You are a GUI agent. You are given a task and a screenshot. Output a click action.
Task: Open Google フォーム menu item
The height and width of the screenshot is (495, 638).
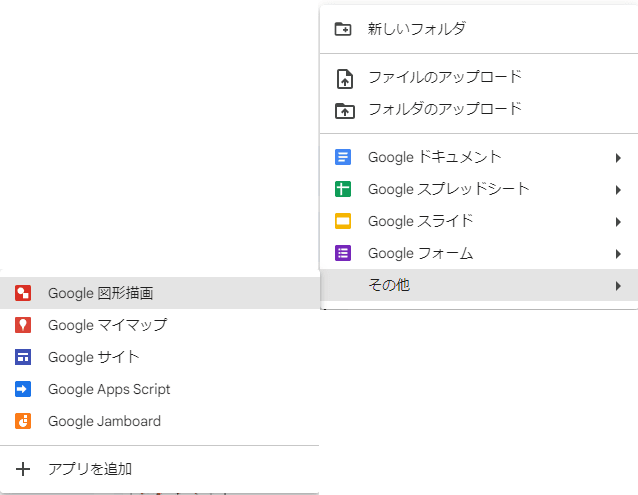[x=479, y=253]
